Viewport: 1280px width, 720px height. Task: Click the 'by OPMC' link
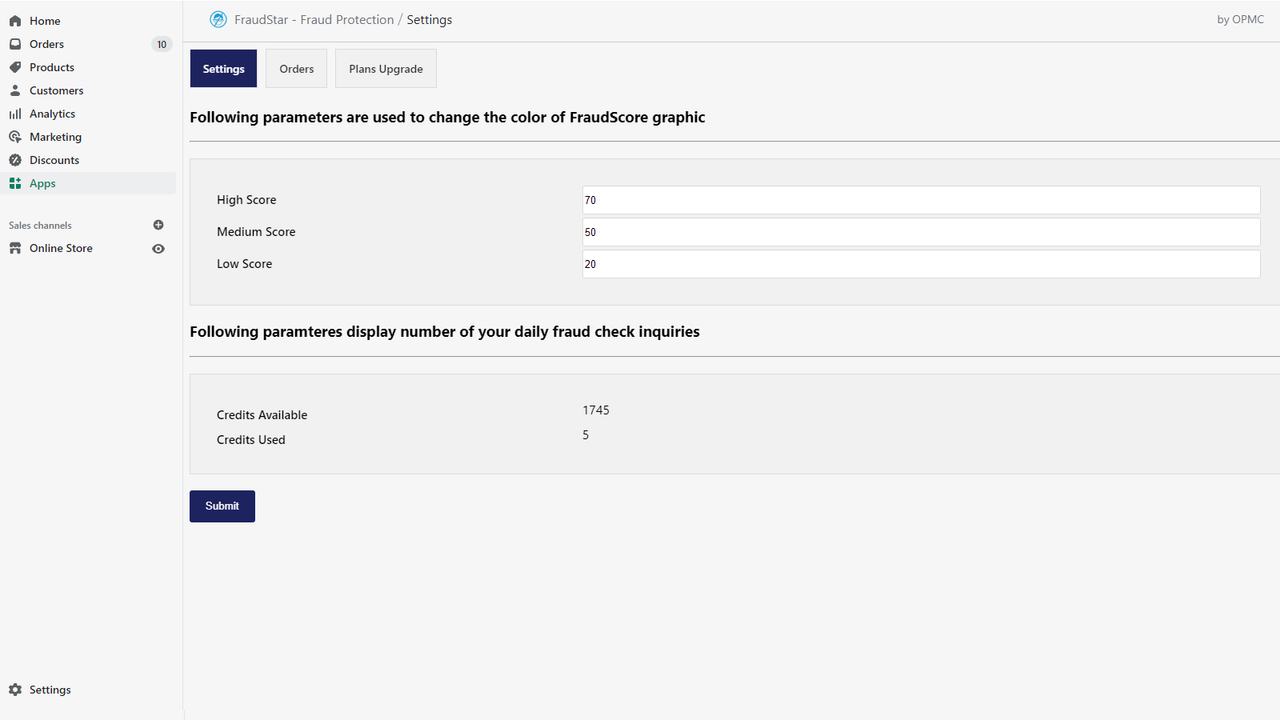[x=1240, y=19]
